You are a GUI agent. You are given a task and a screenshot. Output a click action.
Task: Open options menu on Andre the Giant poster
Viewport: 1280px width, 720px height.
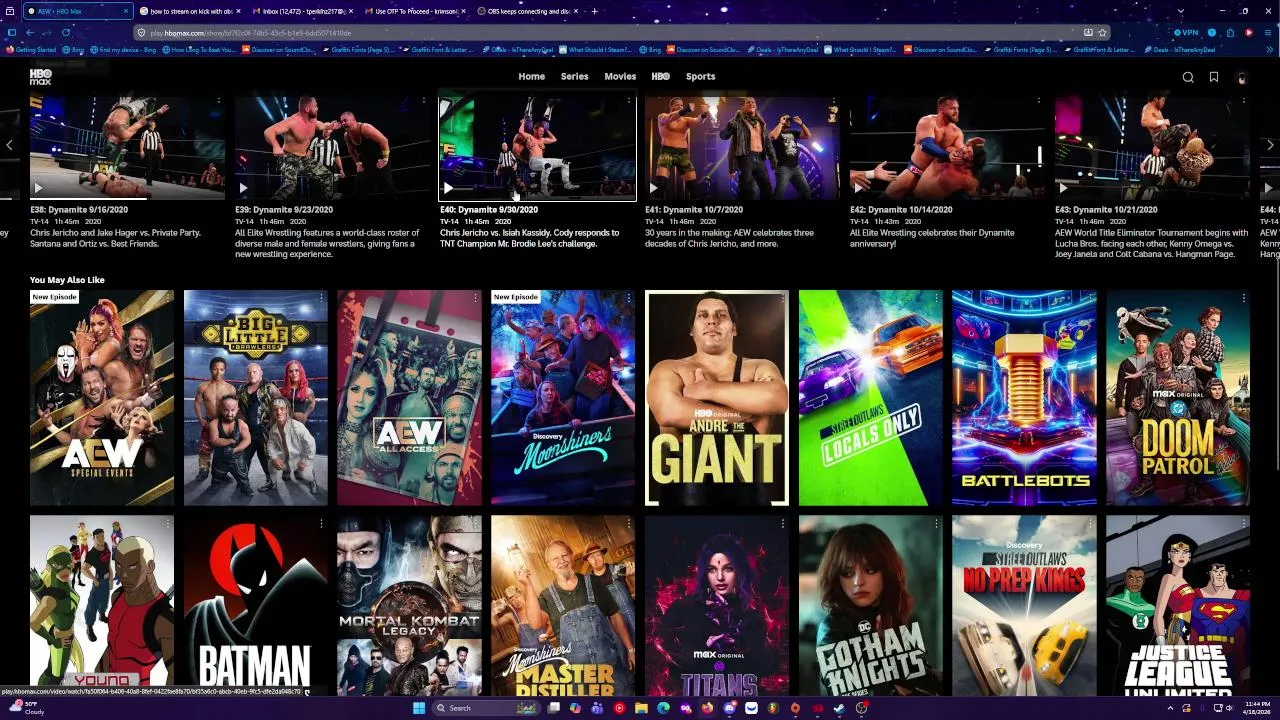coord(783,298)
